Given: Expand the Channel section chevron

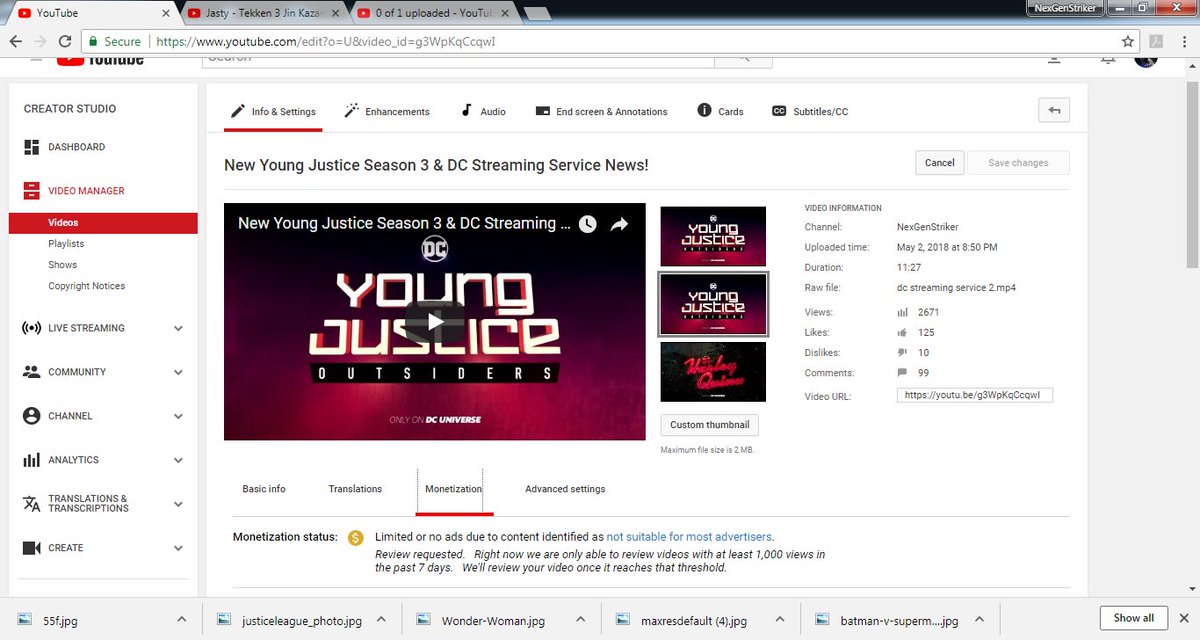Looking at the screenshot, I should 178,416.
